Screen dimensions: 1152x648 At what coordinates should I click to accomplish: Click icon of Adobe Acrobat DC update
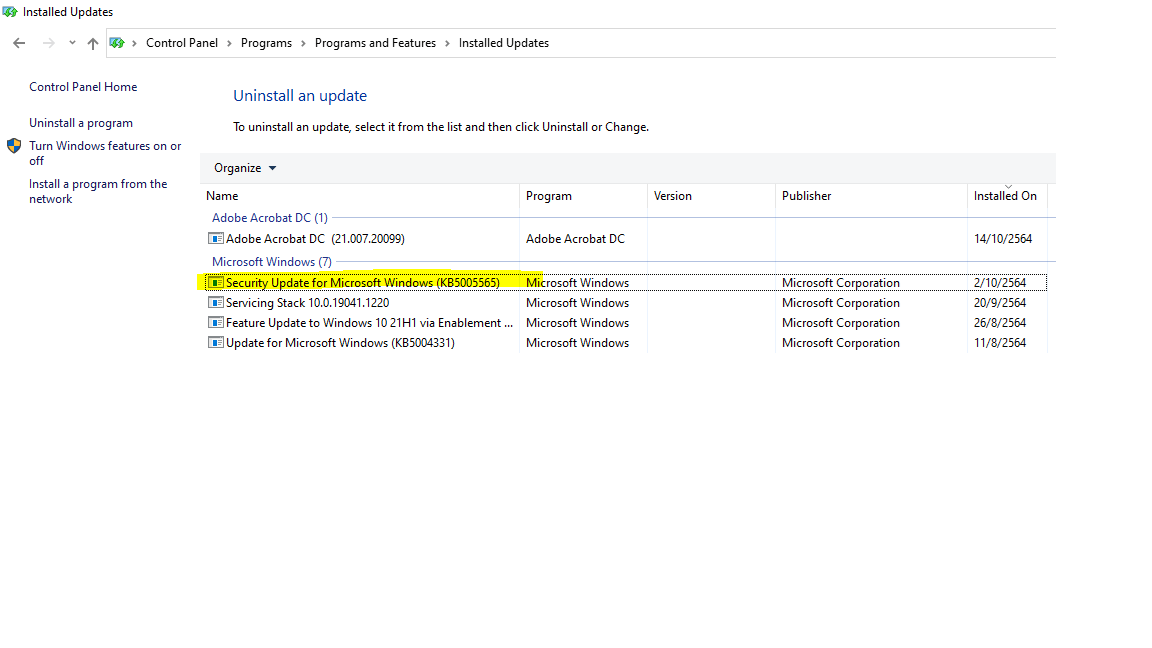click(215, 239)
